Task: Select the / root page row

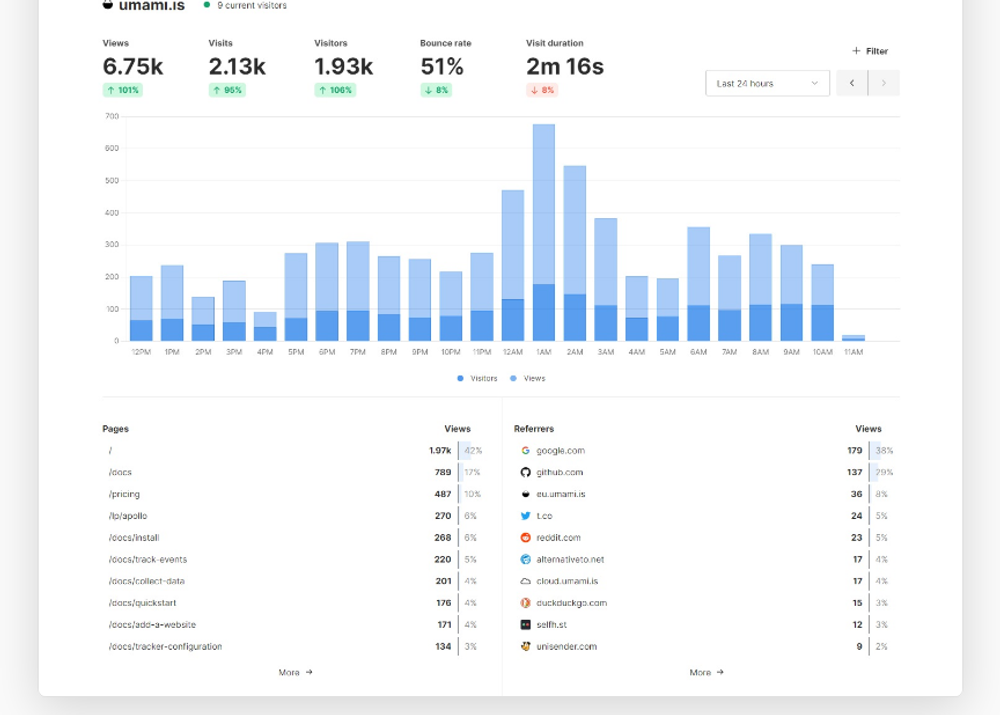Action: [296, 451]
